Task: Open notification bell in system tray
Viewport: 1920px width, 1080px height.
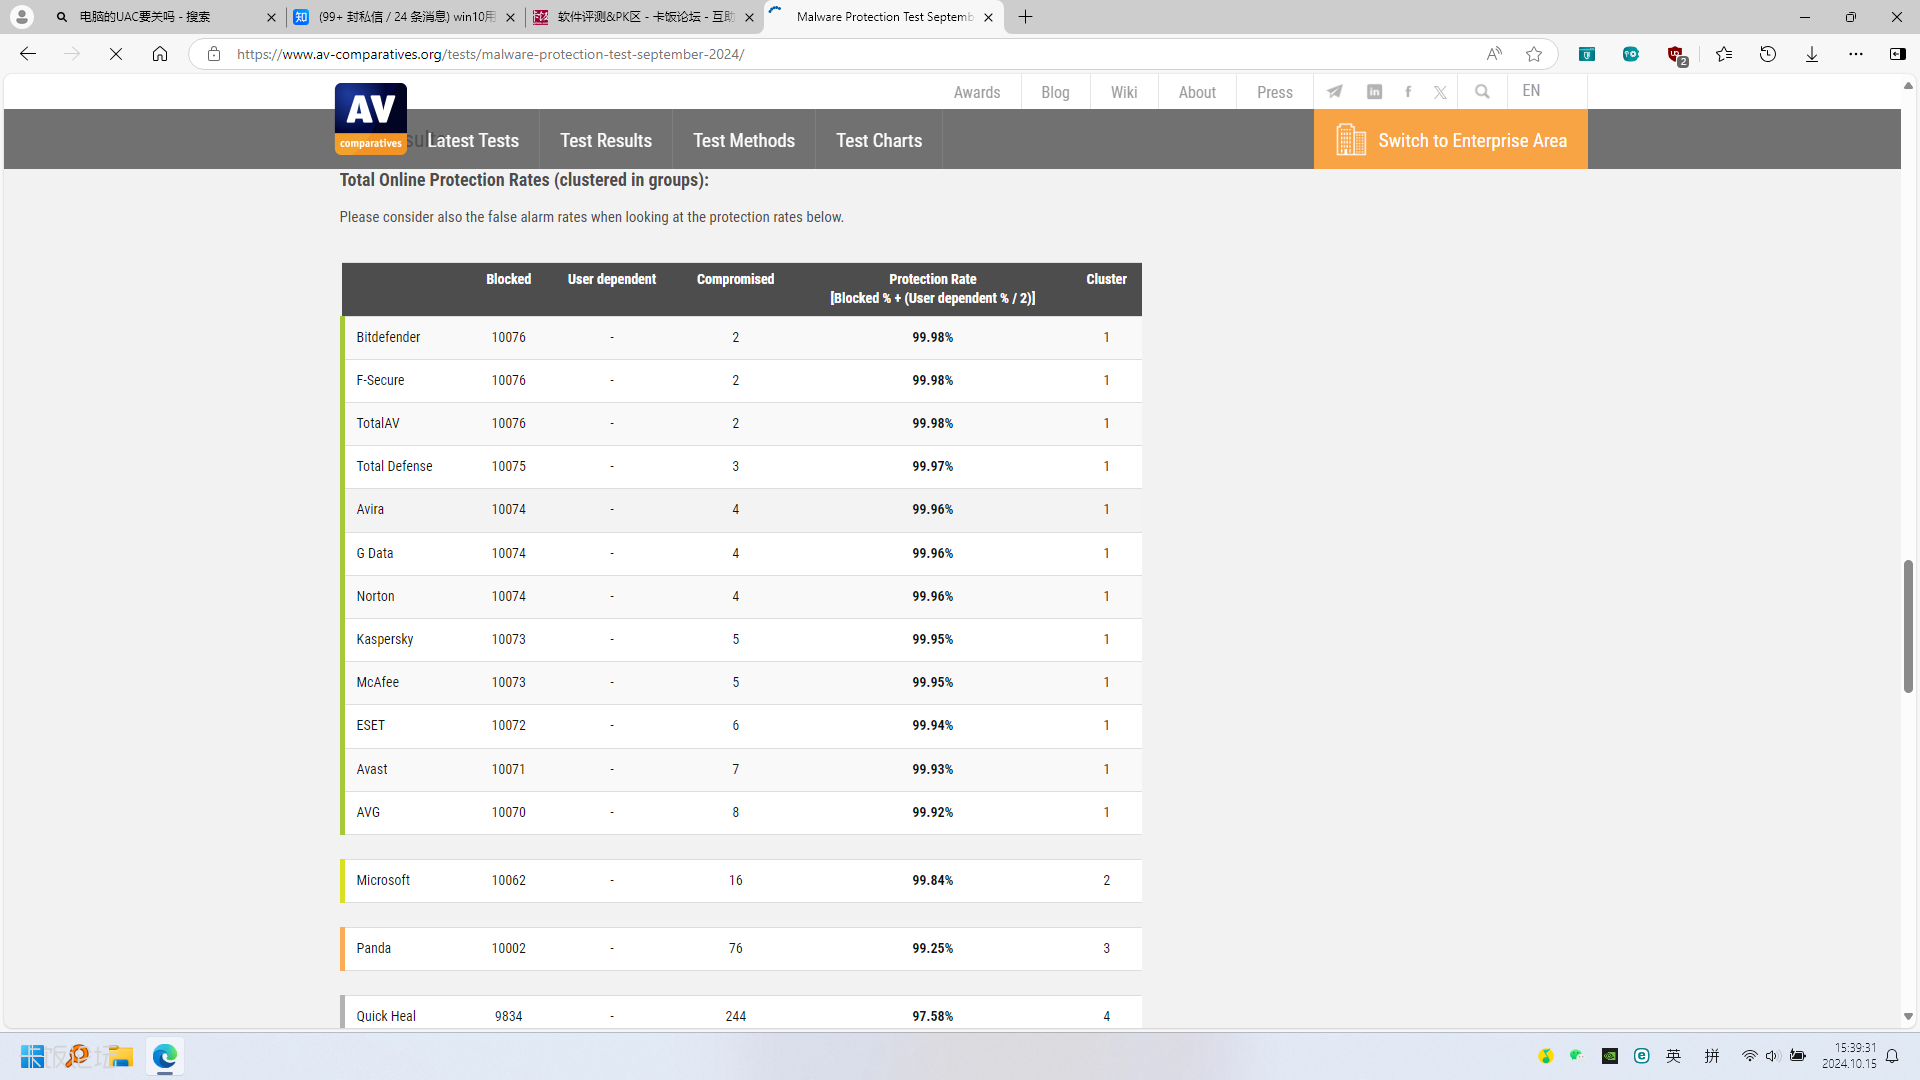Action: 1892,1056
